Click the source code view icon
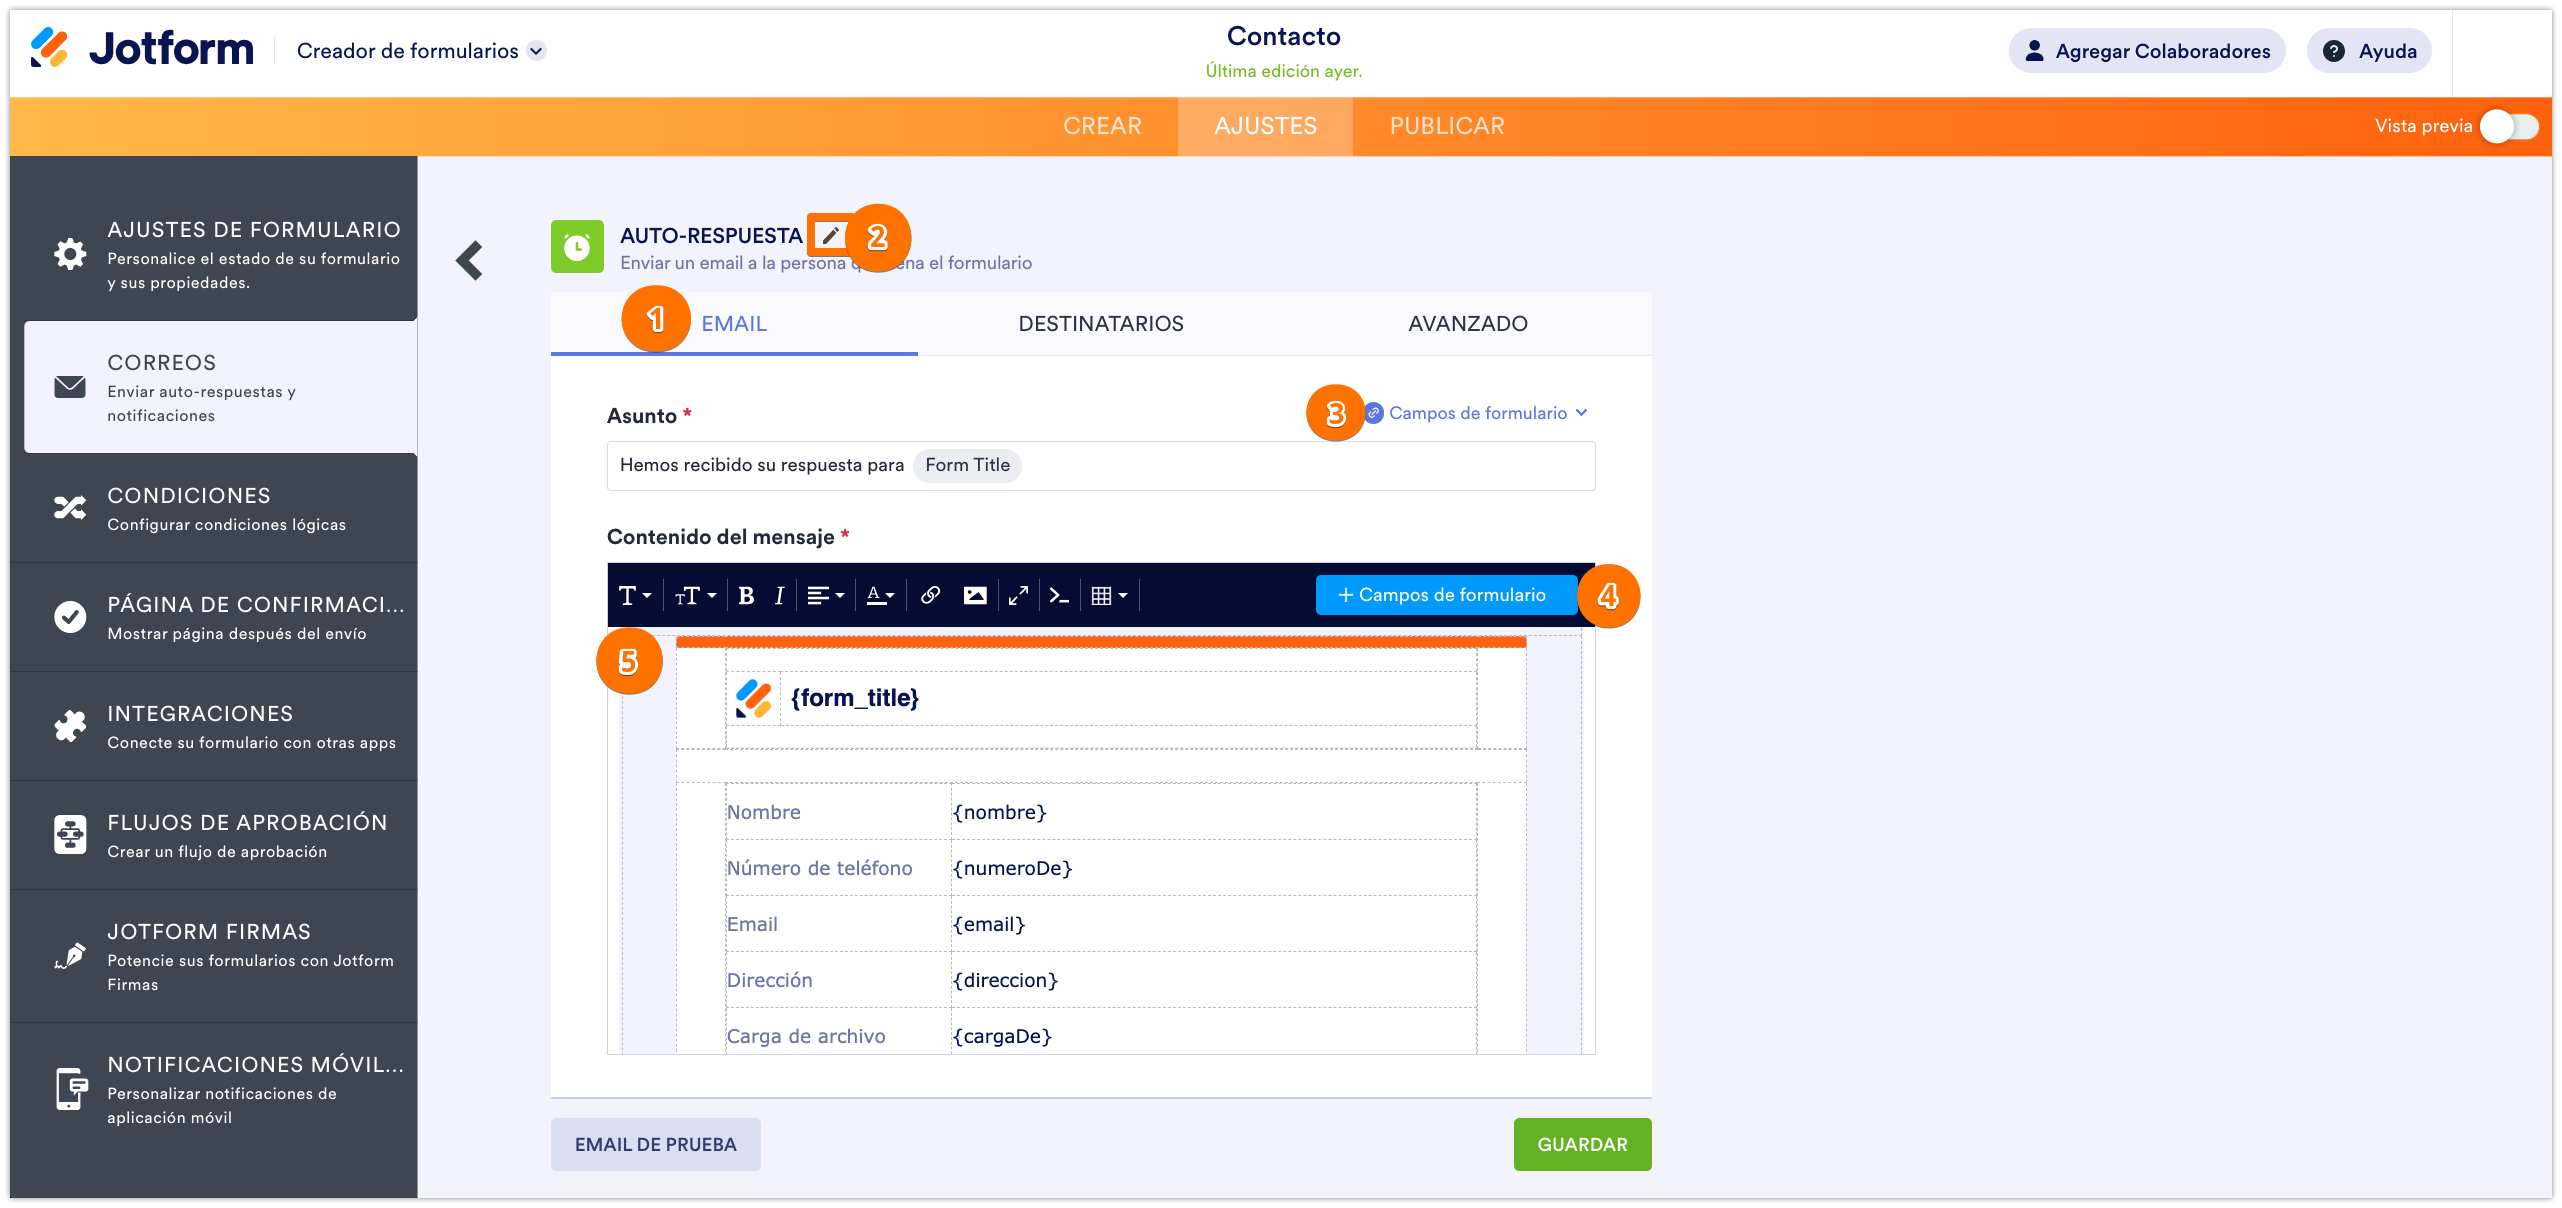Screen dimensions: 2562x1208 1059,596
